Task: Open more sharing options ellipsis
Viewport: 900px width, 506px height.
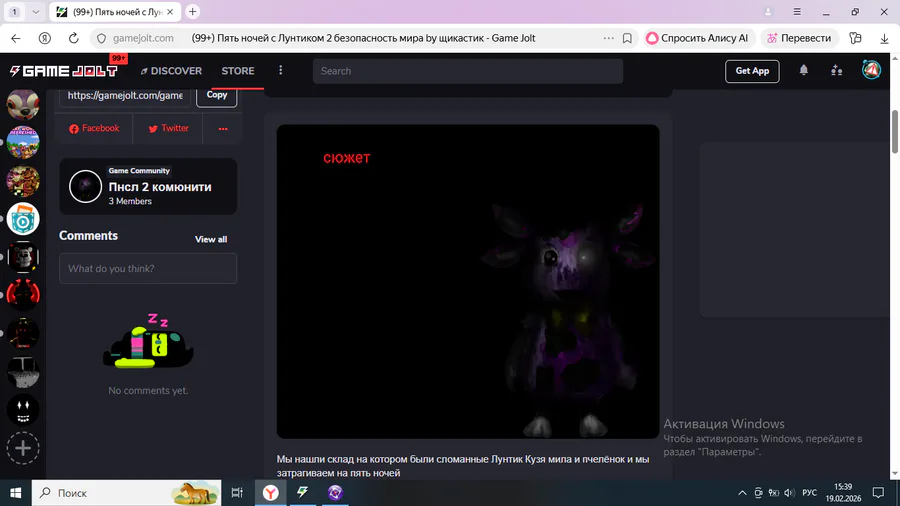Action: coord(223,129)
